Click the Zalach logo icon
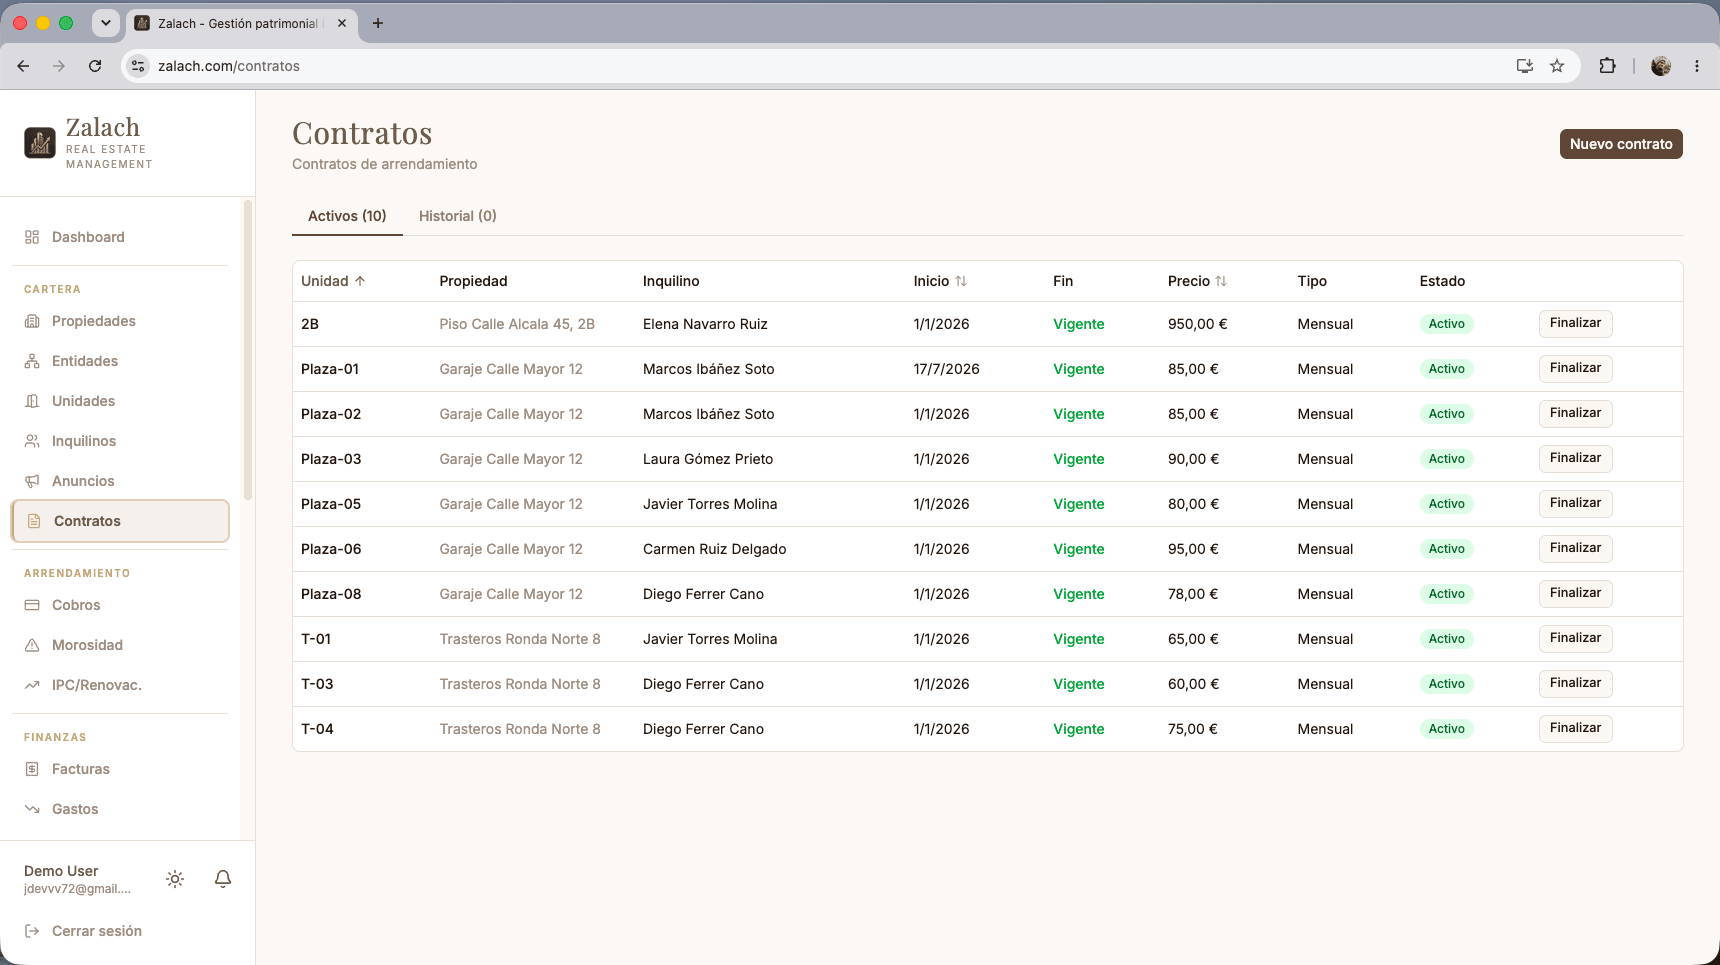Image resolution: width=1720 pixels, height=965 pixels. [x=40, y=143]
